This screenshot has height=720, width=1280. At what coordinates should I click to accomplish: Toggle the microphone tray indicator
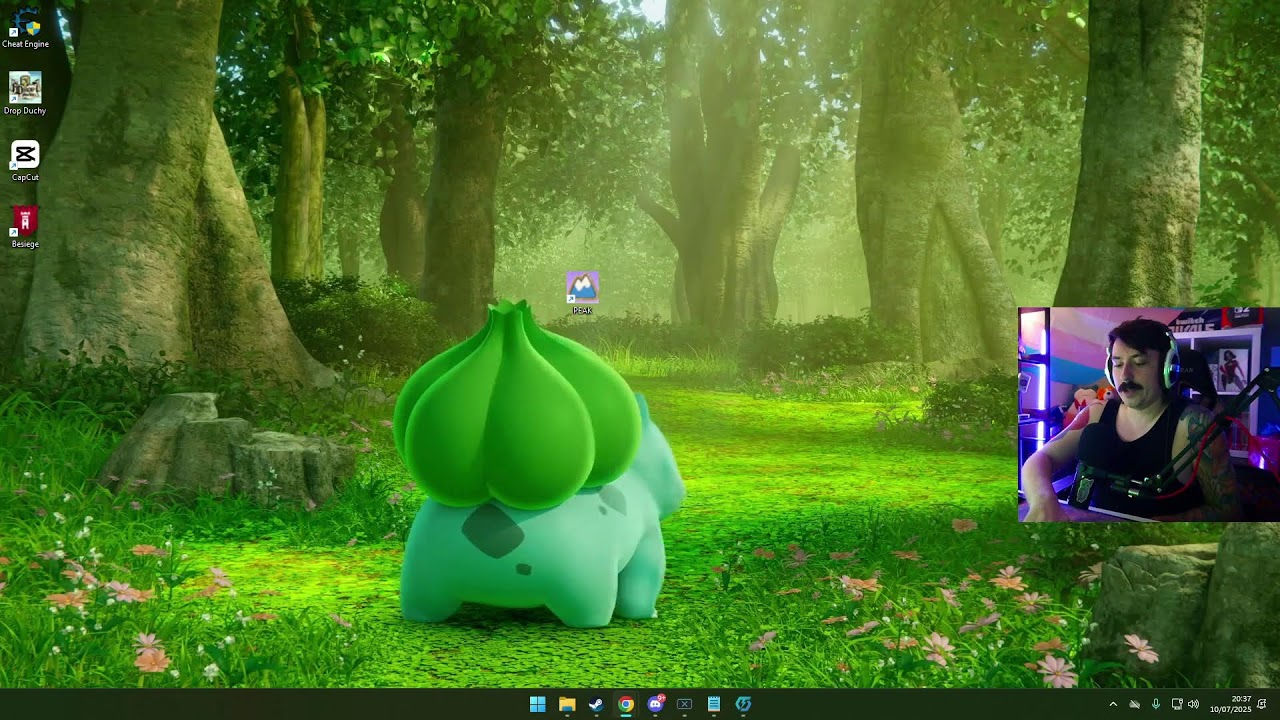1156,705
